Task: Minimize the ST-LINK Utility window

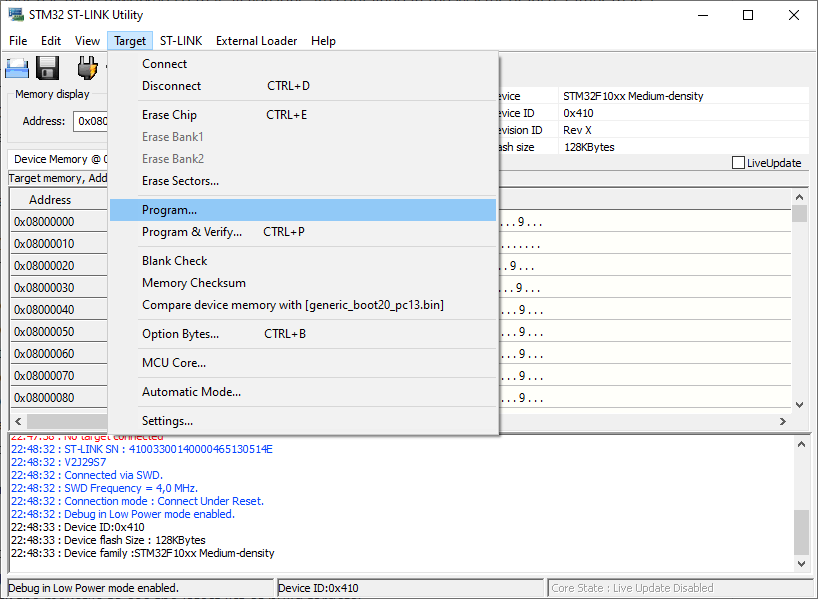Action: coord(703,15)
